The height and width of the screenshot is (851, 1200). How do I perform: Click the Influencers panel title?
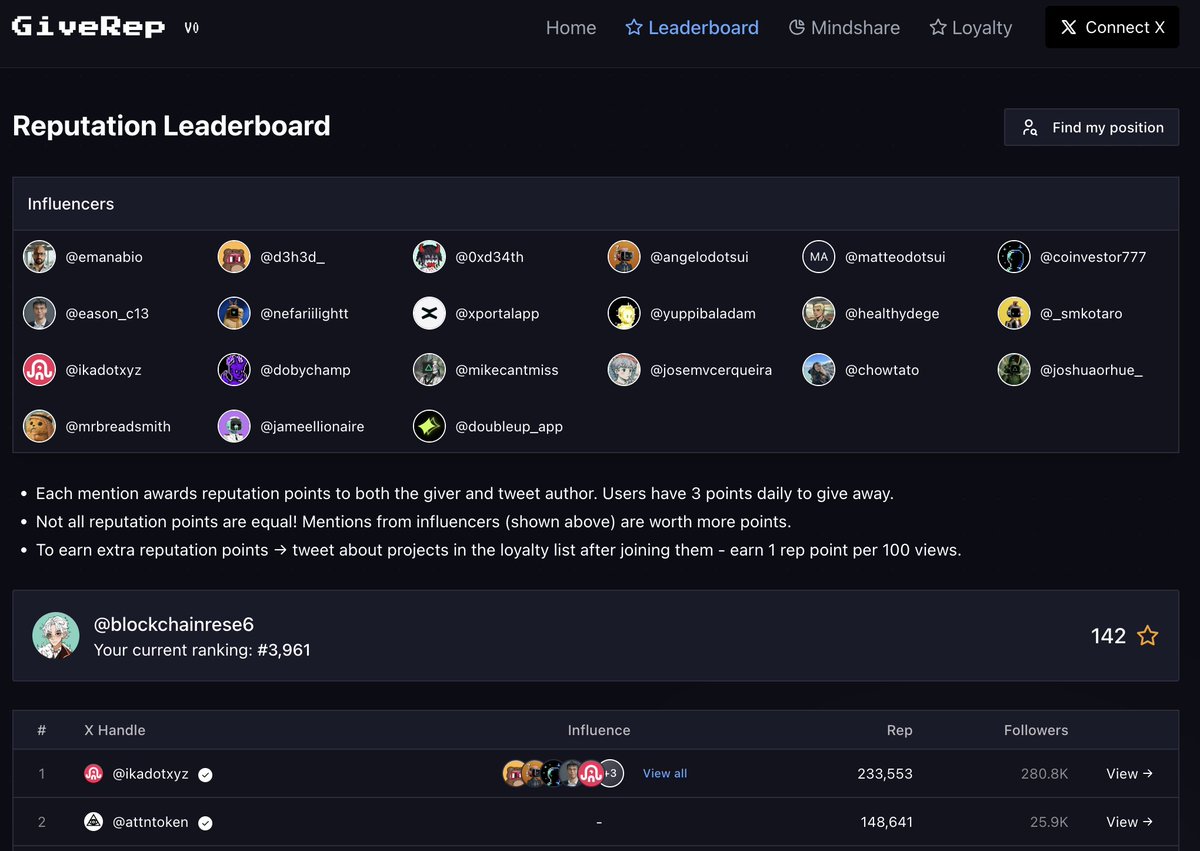coord(71,204)
